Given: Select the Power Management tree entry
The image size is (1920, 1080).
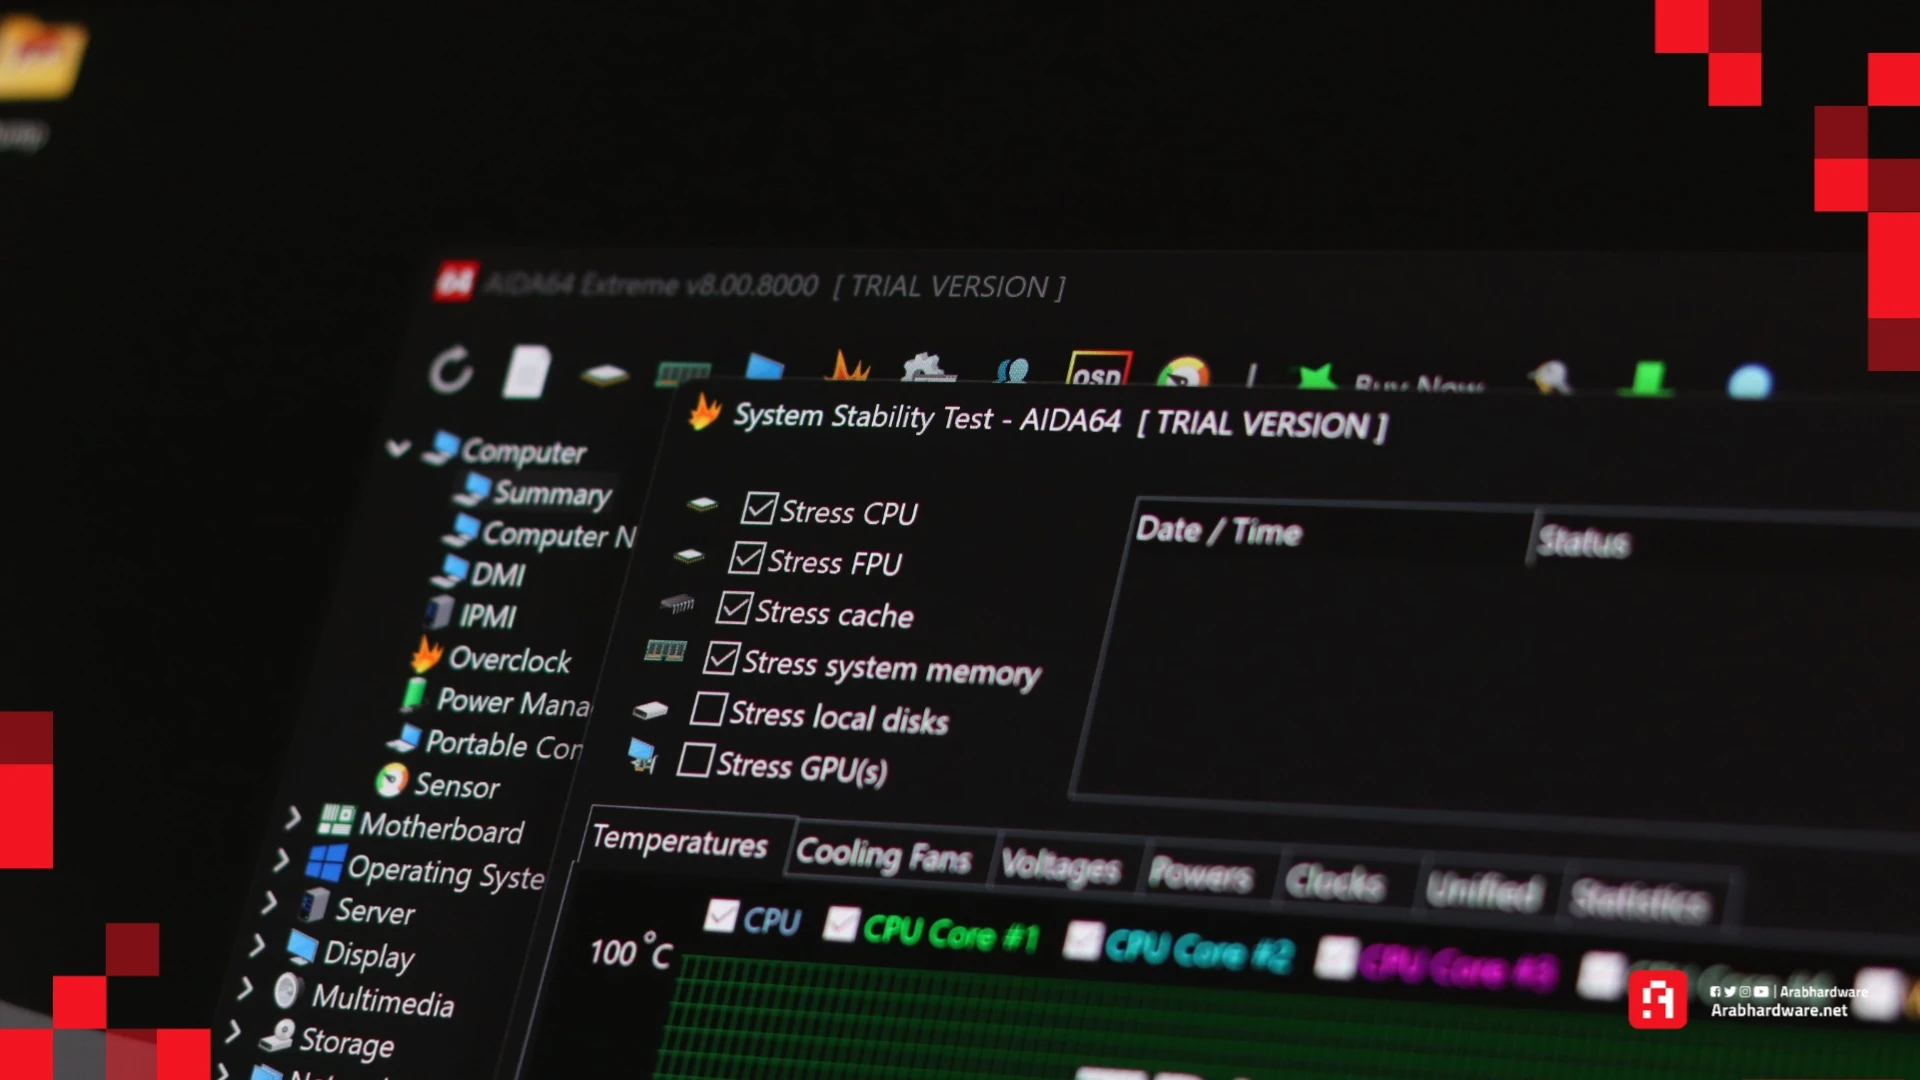Looking at the screenshot, I should point(512,703).
